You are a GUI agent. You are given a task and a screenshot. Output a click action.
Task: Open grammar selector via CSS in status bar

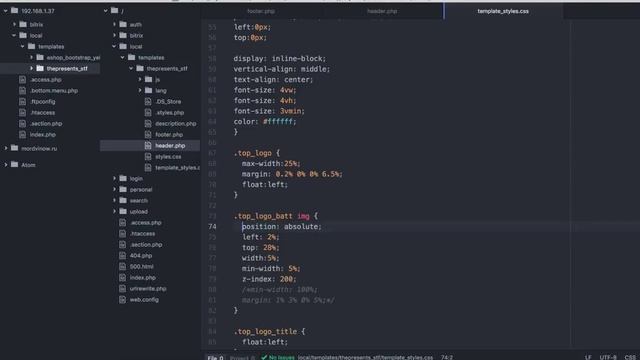click(630, 358)
